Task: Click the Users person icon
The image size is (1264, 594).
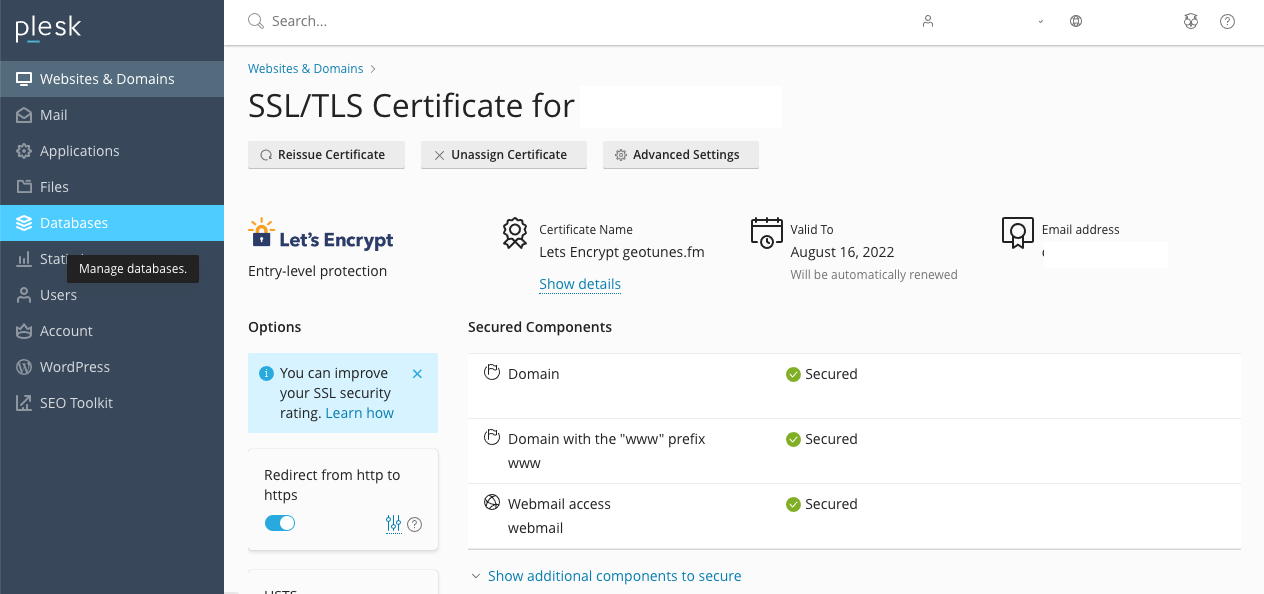Action: click(24, 295)
